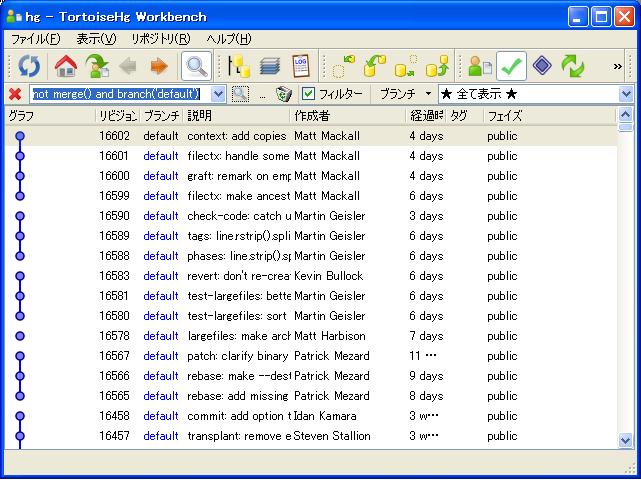Uncheck the フィルター checkbox

[308, 94]
